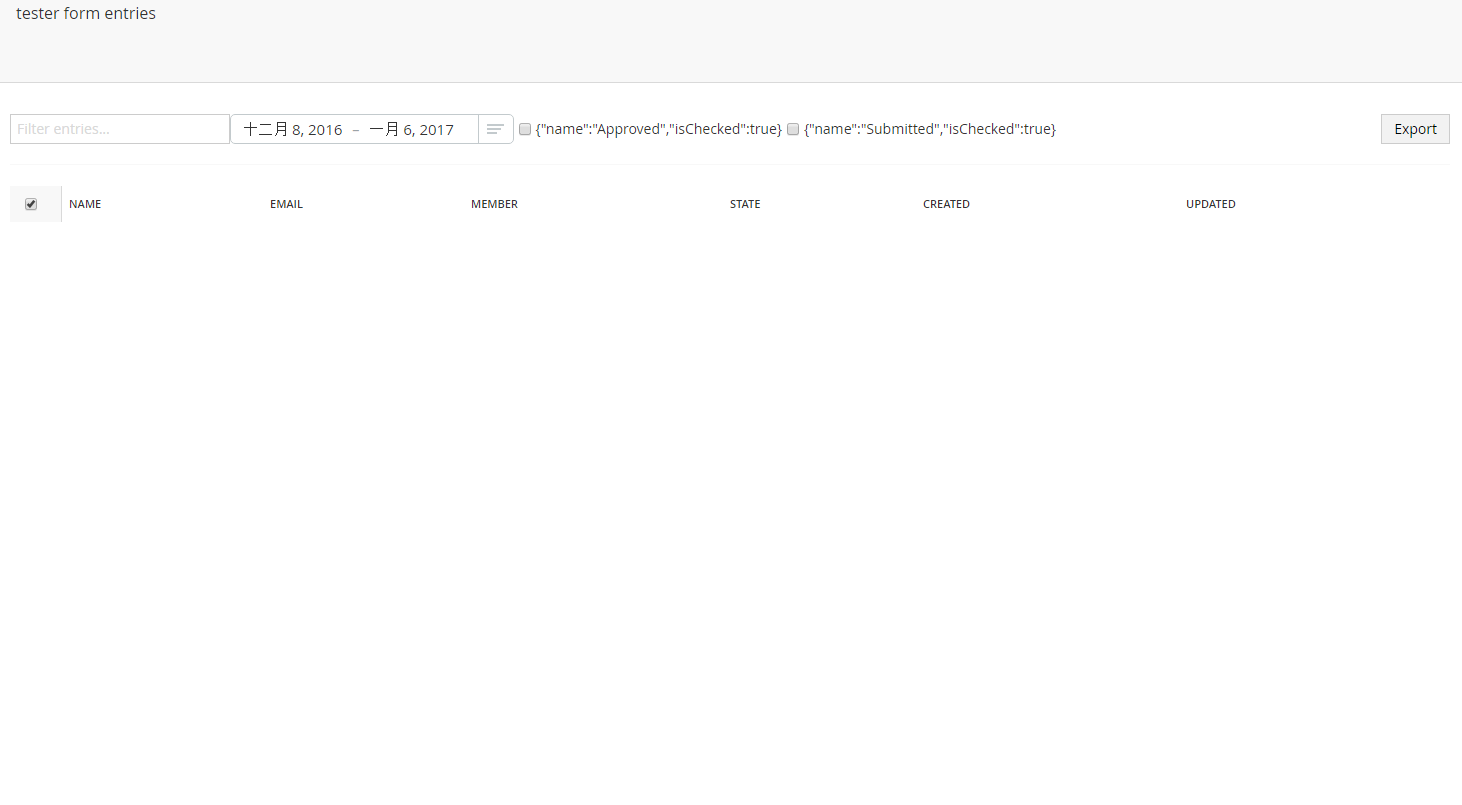Toggle the Approved state checkbox
The width and height of the screenshot is (1462, 805).
click(525, 129)
